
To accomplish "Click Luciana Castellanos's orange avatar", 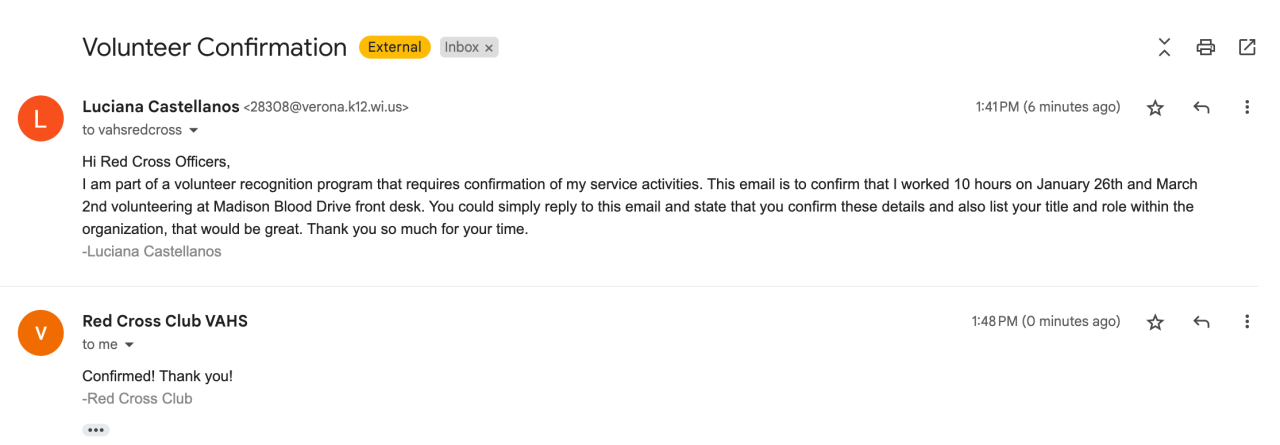I will pos(41,119).
